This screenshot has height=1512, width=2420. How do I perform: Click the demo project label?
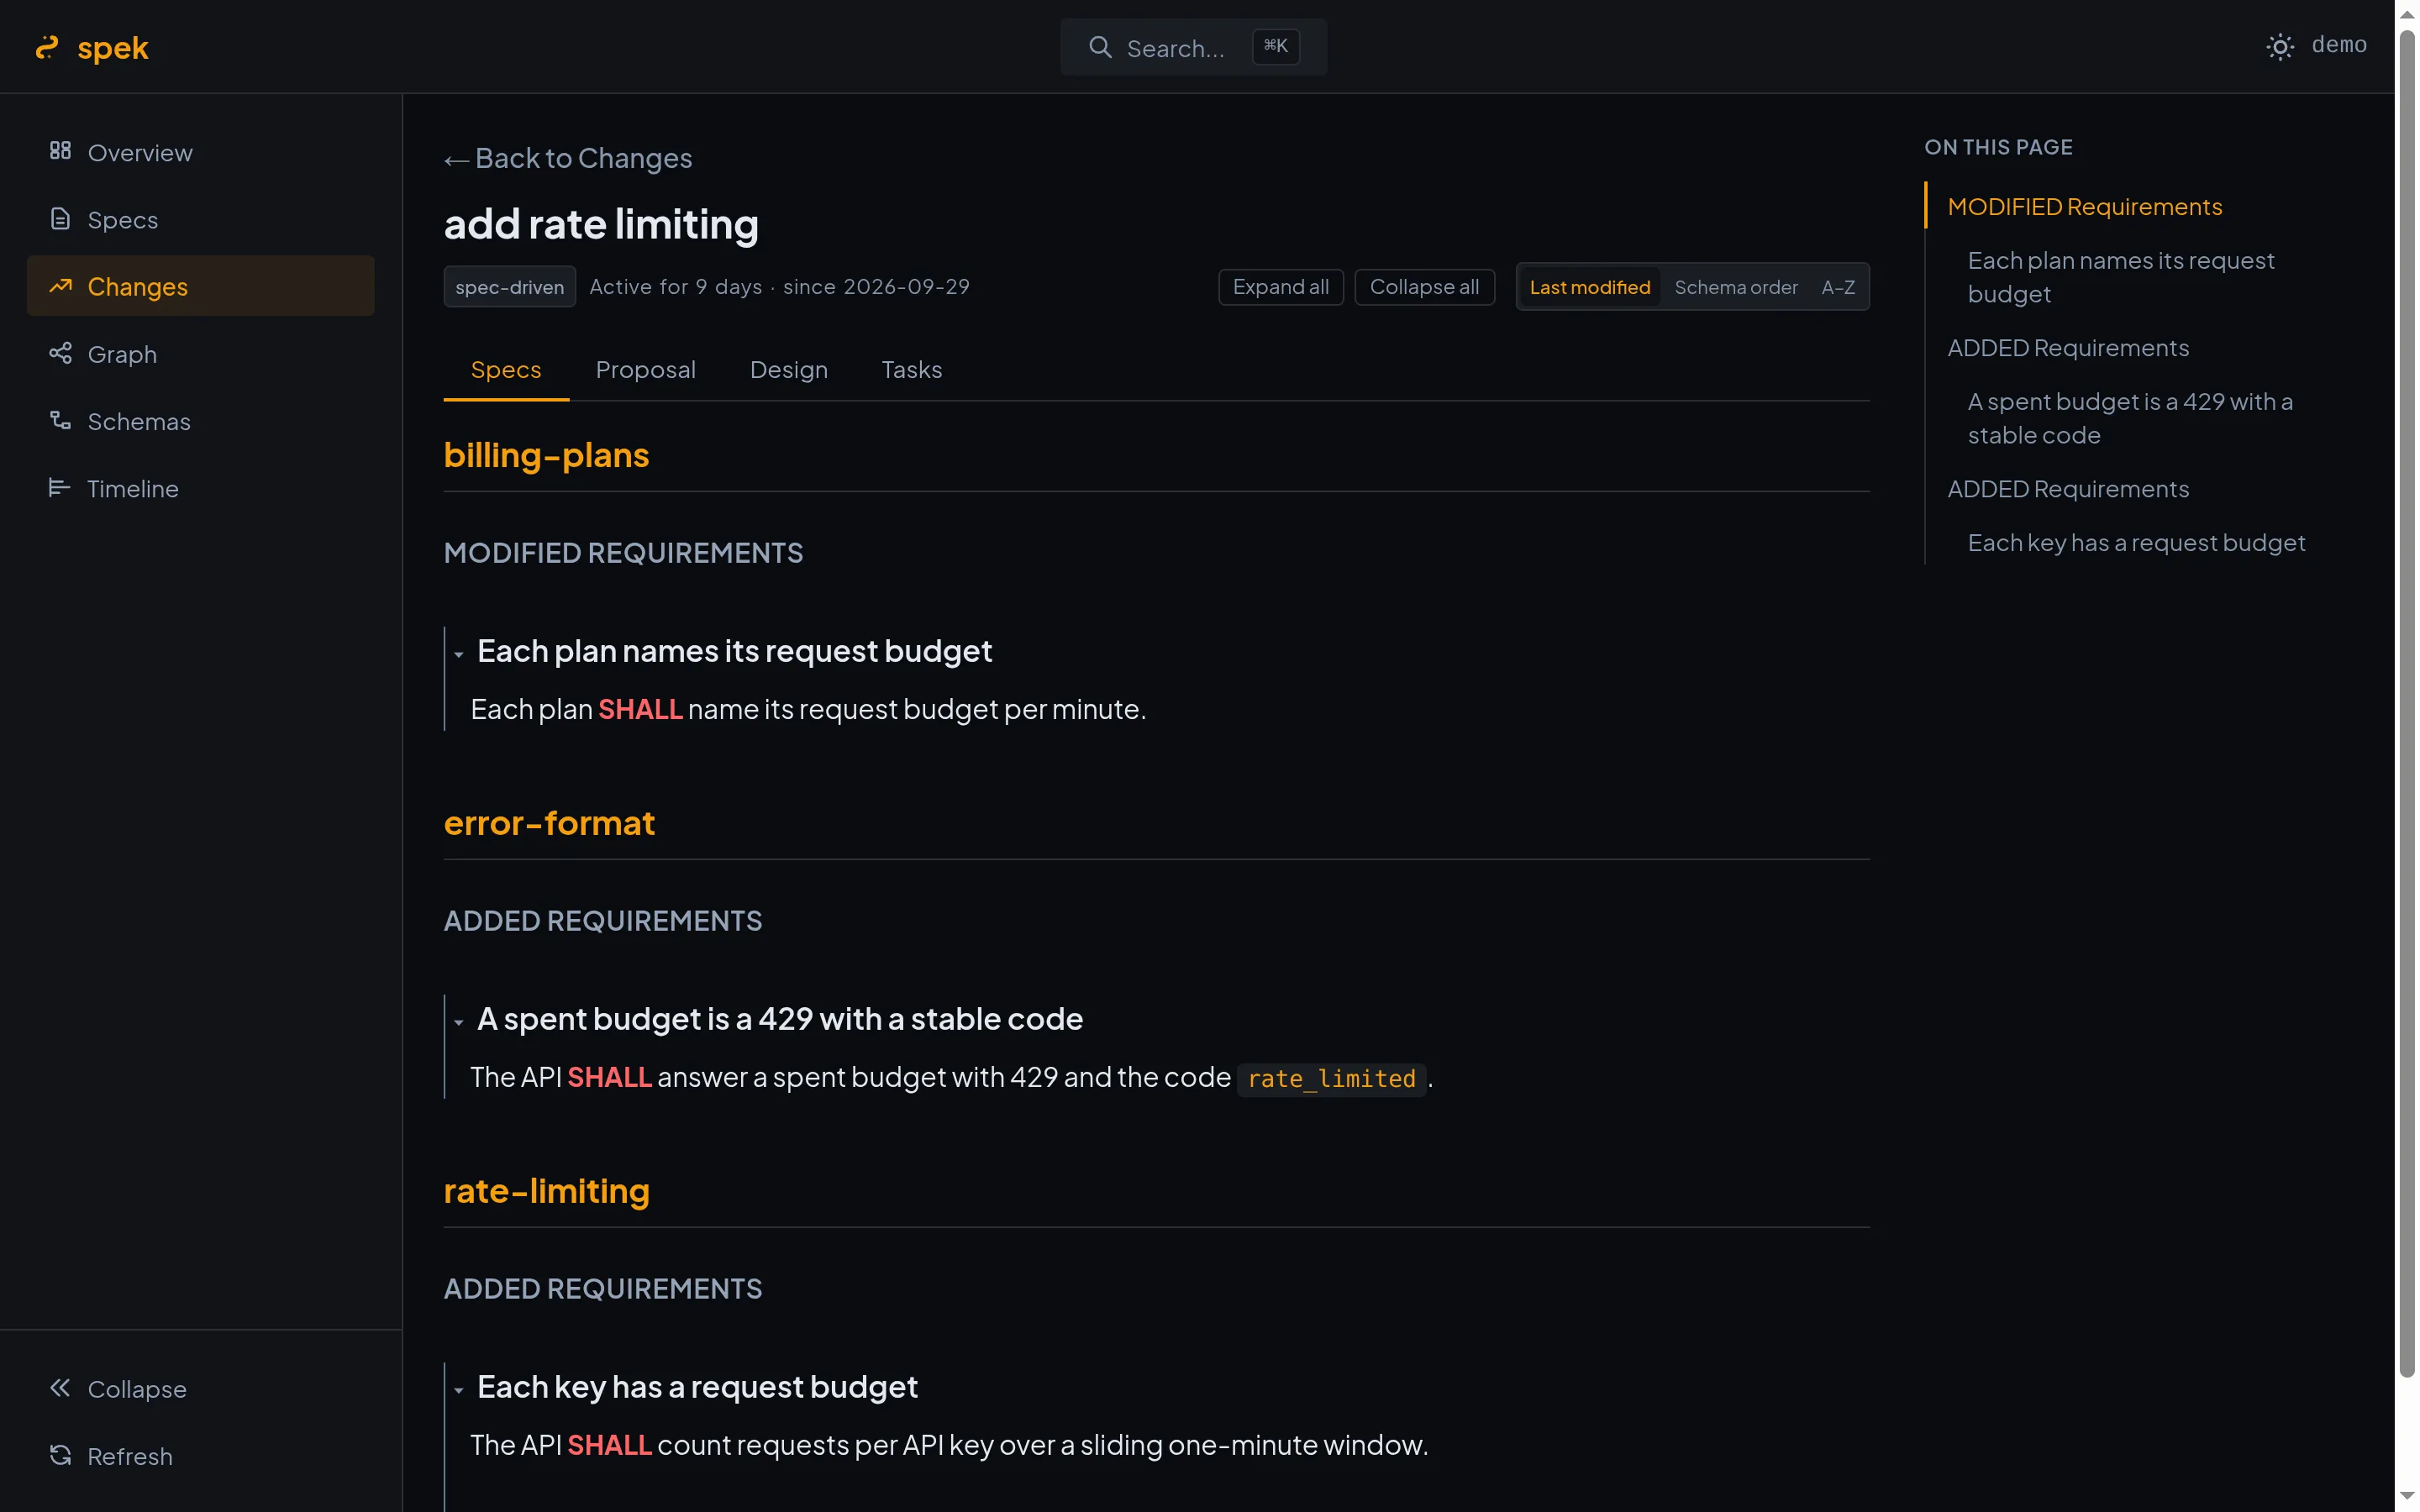2338,45
